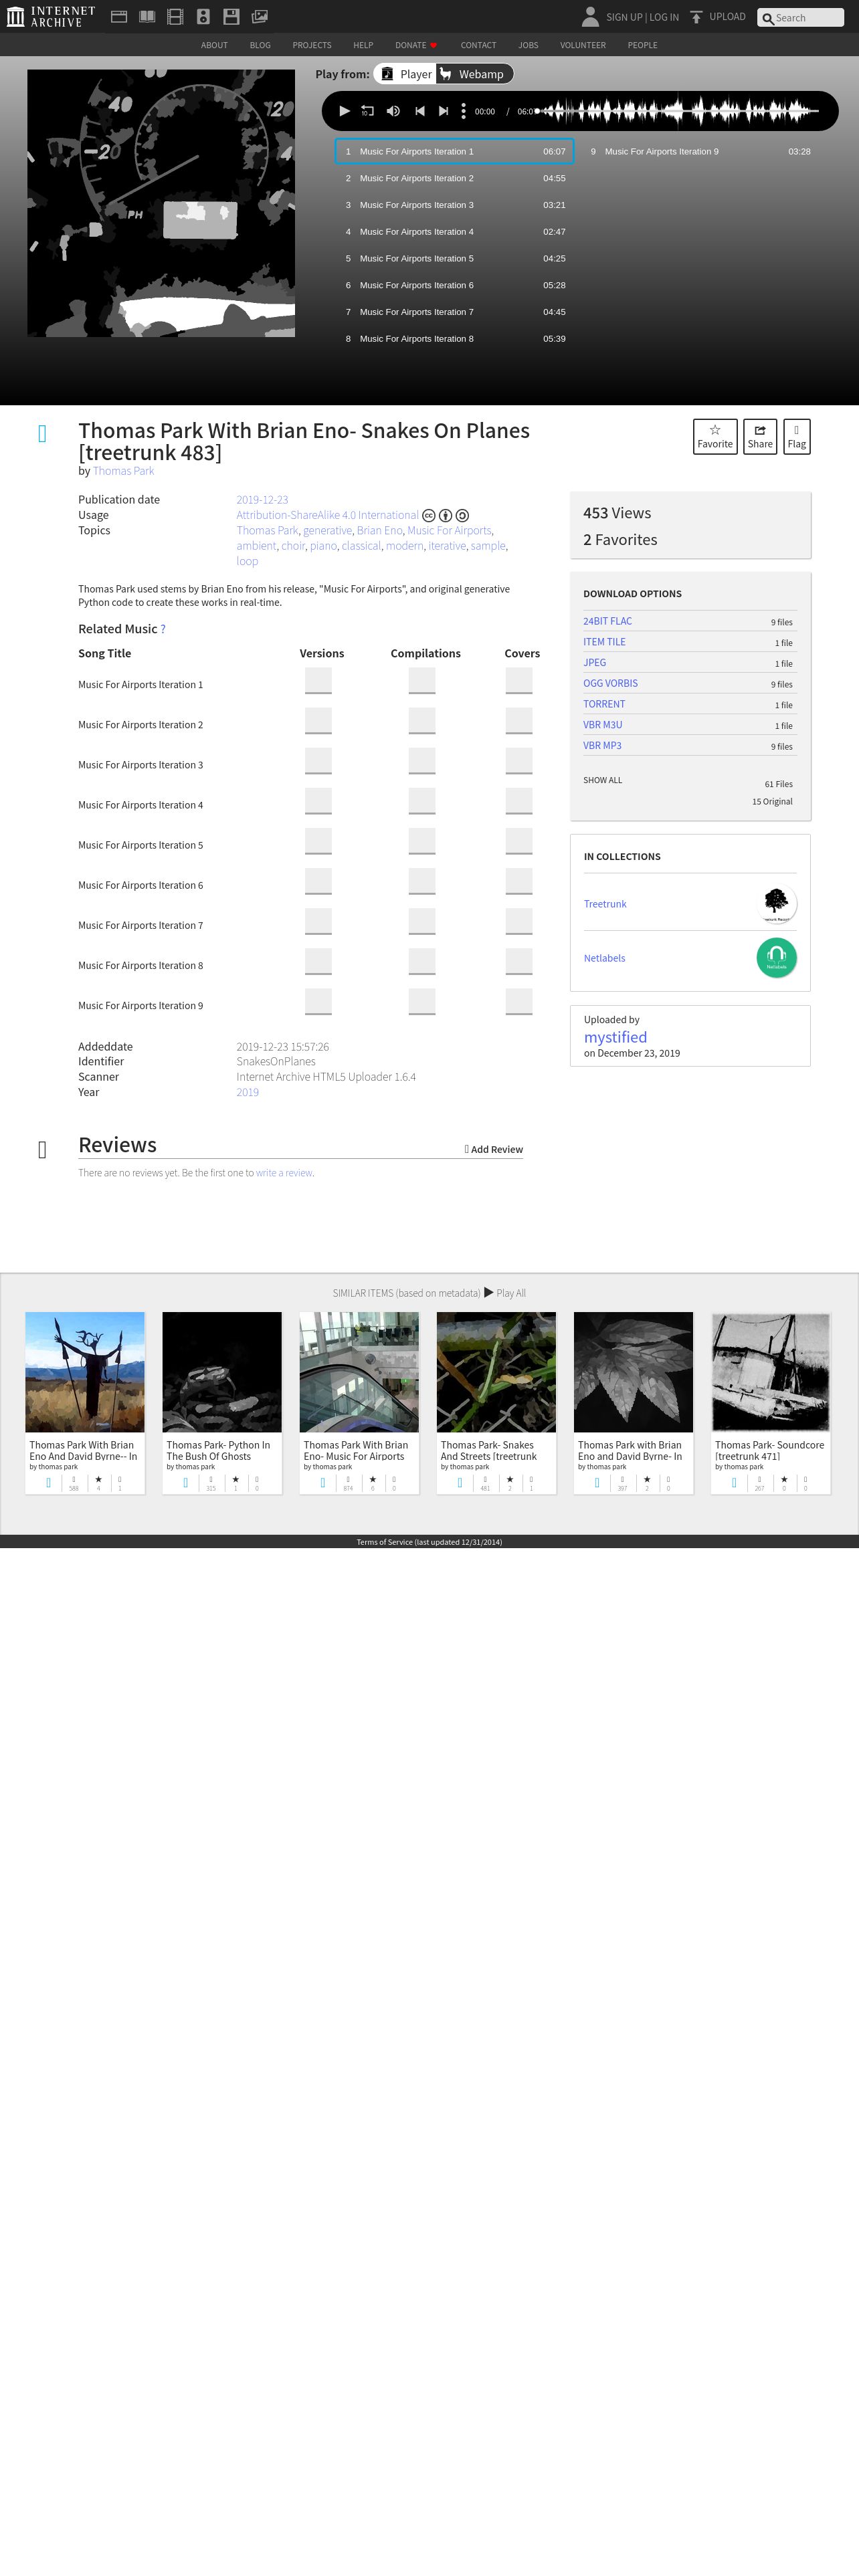
Task: Open the Treetrunk collection logo
Action: (x=776, y=904)
